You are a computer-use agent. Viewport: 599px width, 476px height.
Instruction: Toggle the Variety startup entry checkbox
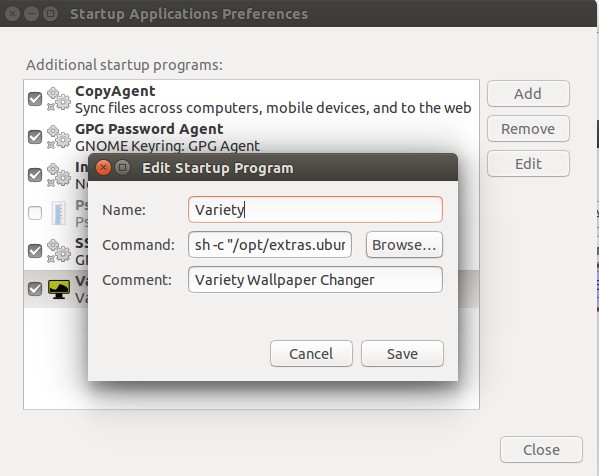(x=35, y=289)
